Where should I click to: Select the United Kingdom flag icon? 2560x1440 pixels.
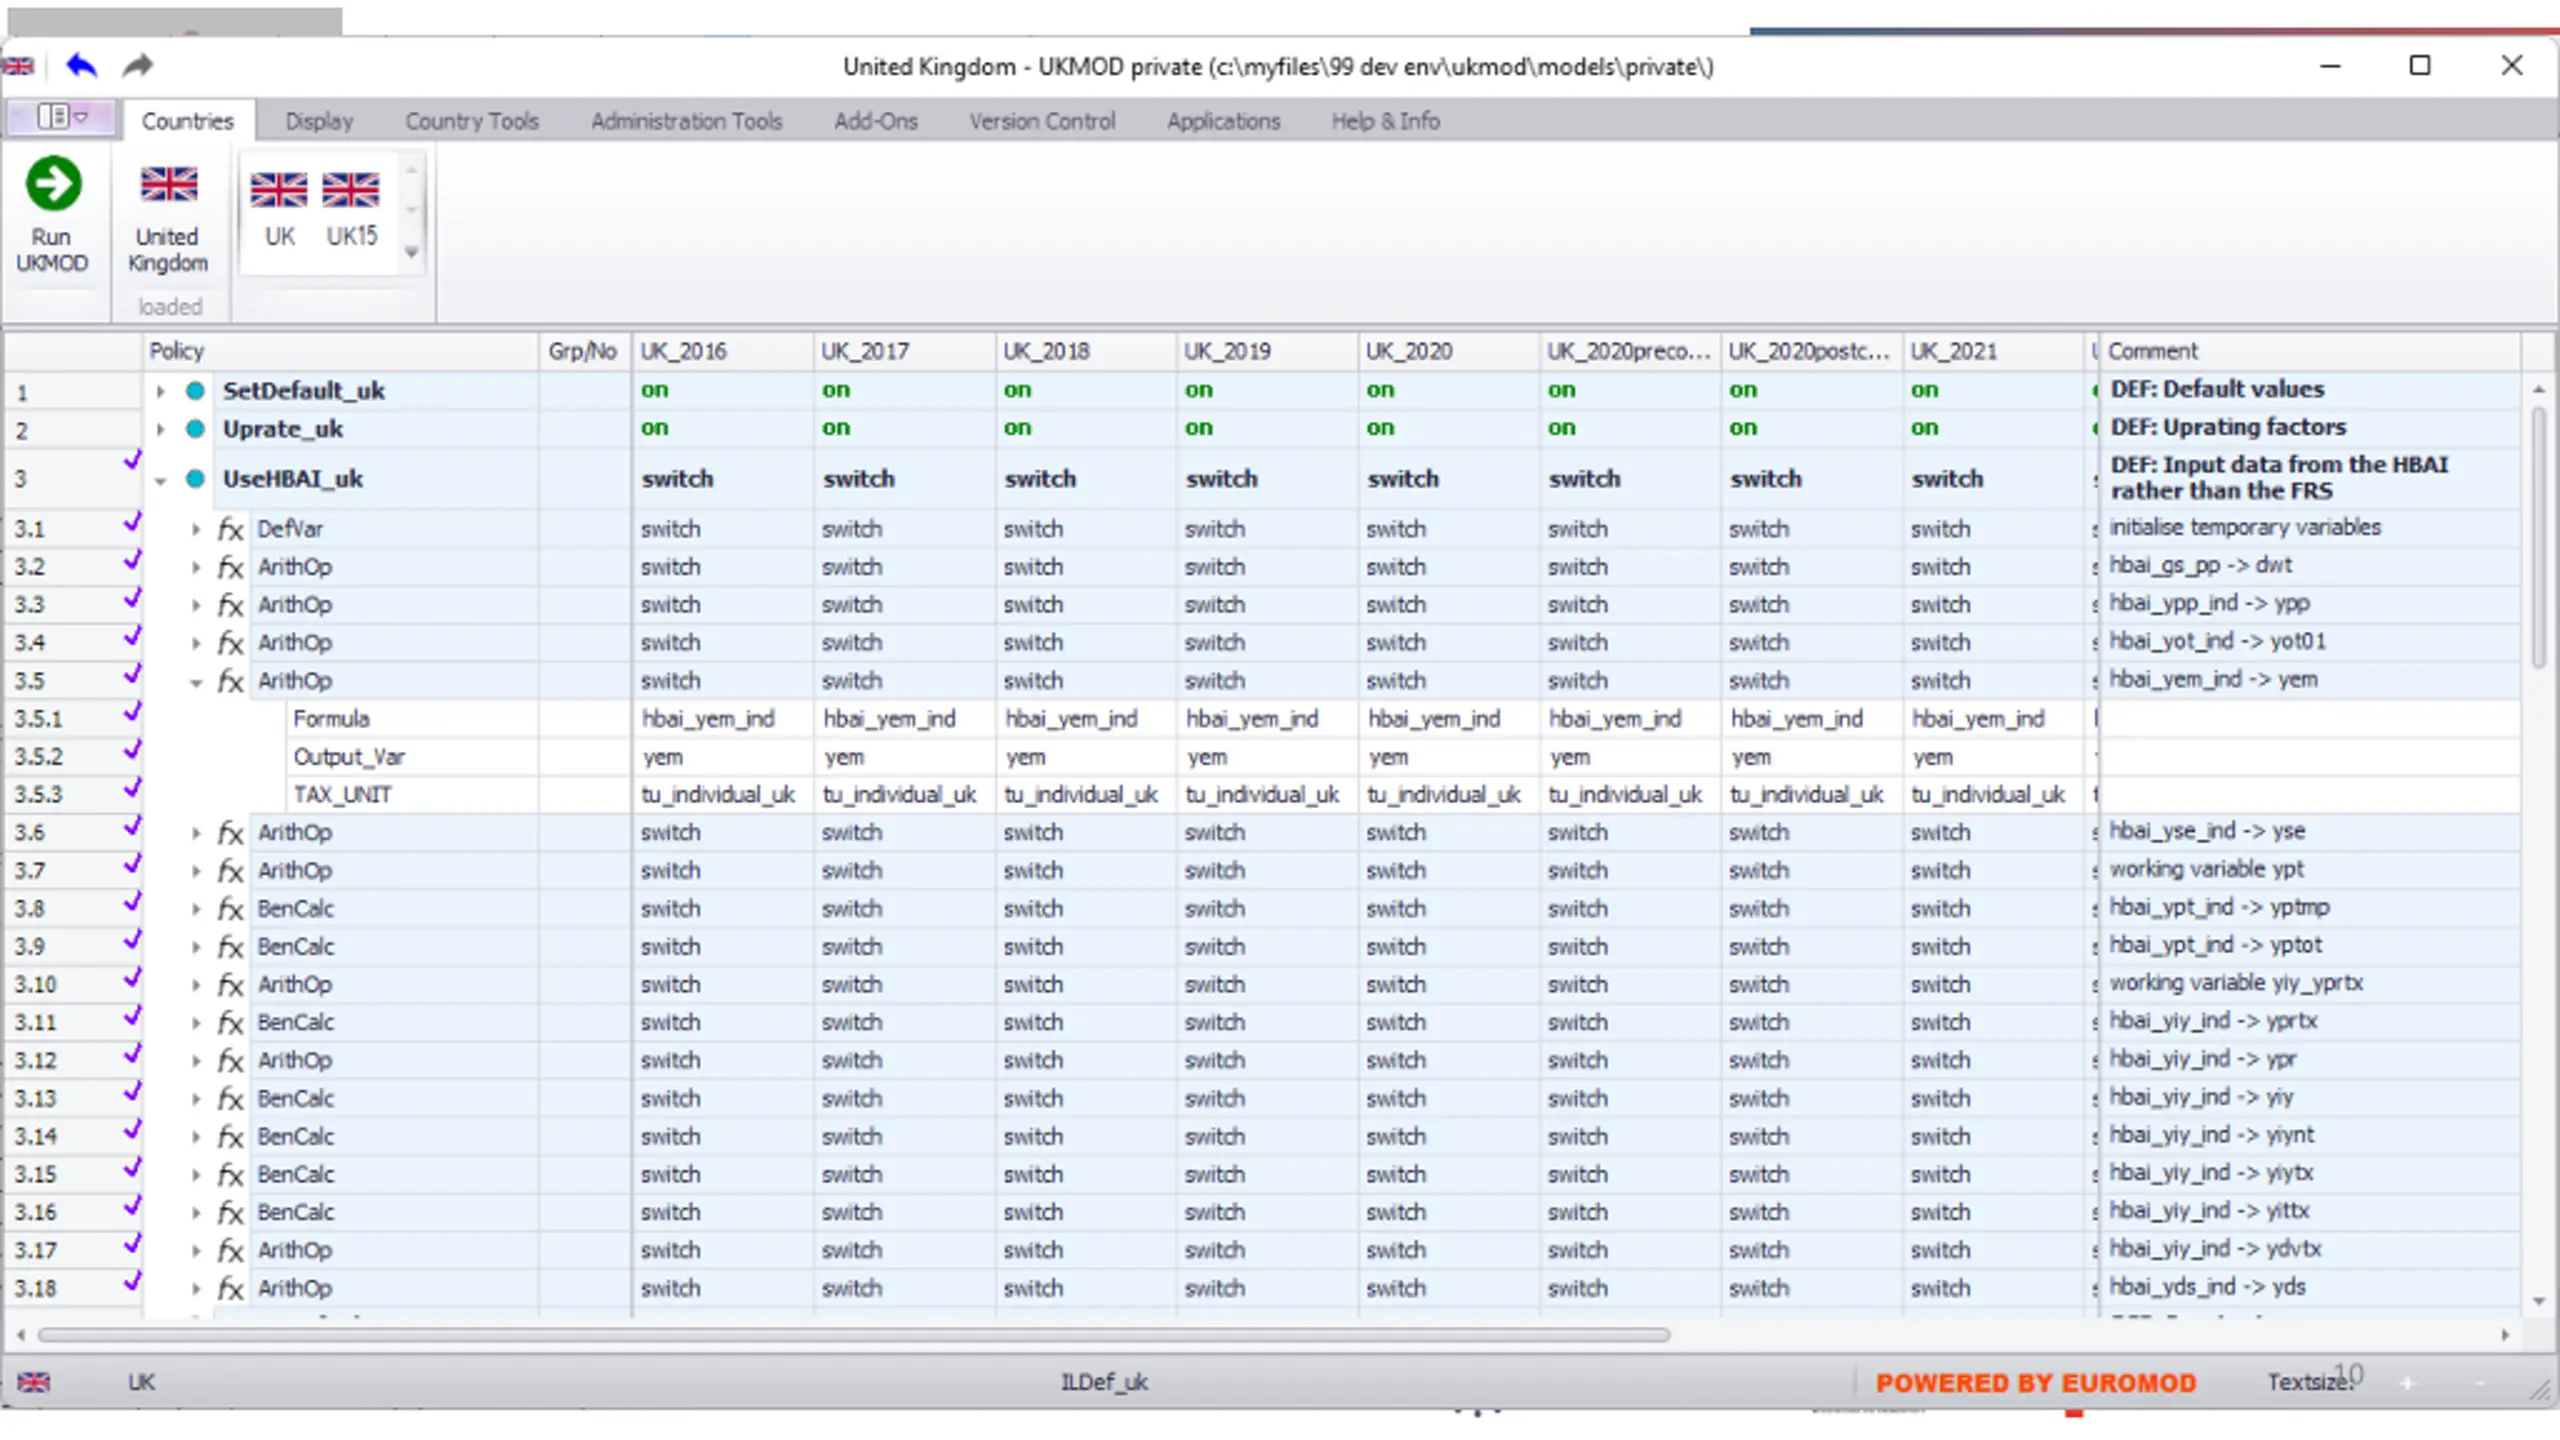(168, 184)
